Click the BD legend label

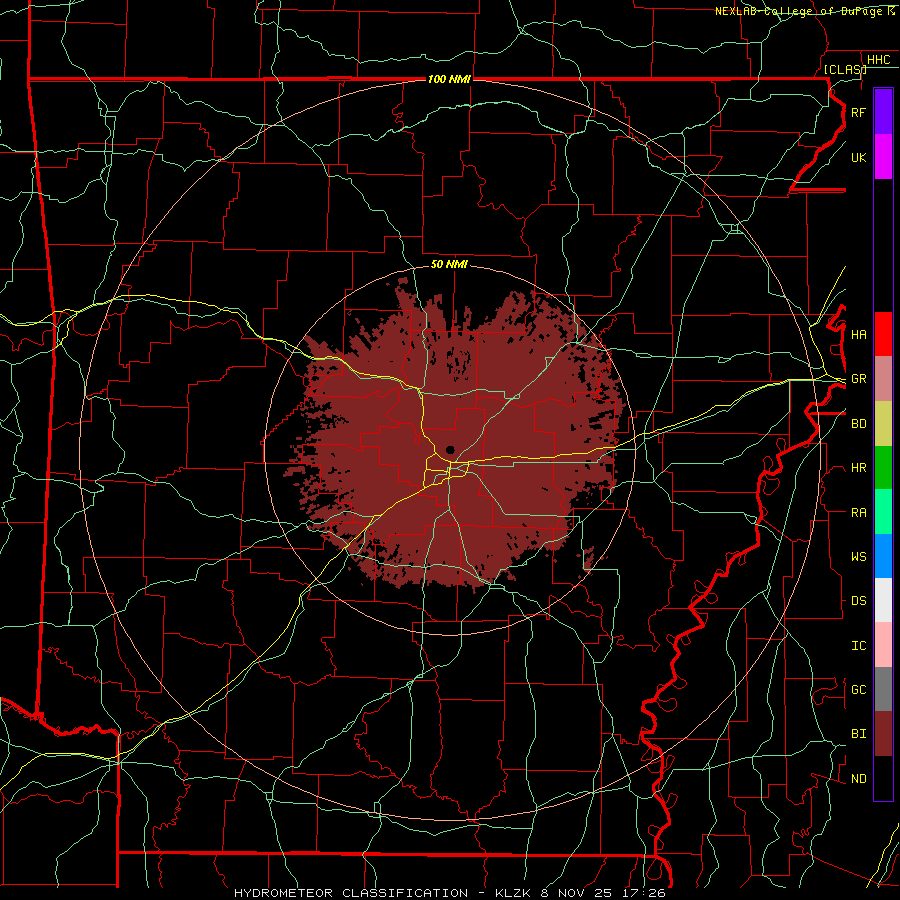858,424
